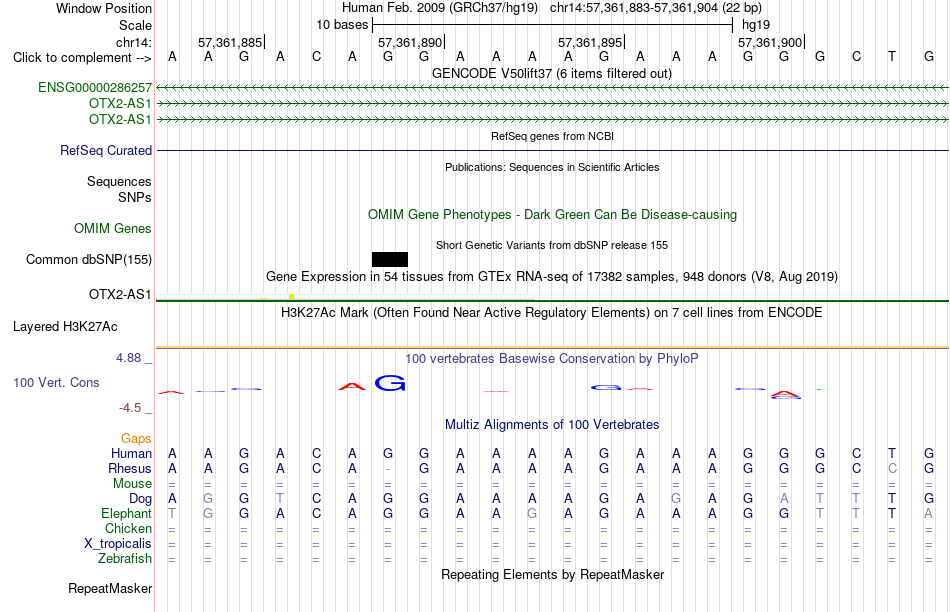Screen dimensions: 950x612
Task: Click Repeating Elements by RepeatMasker title
Action: tap(552, 574)
